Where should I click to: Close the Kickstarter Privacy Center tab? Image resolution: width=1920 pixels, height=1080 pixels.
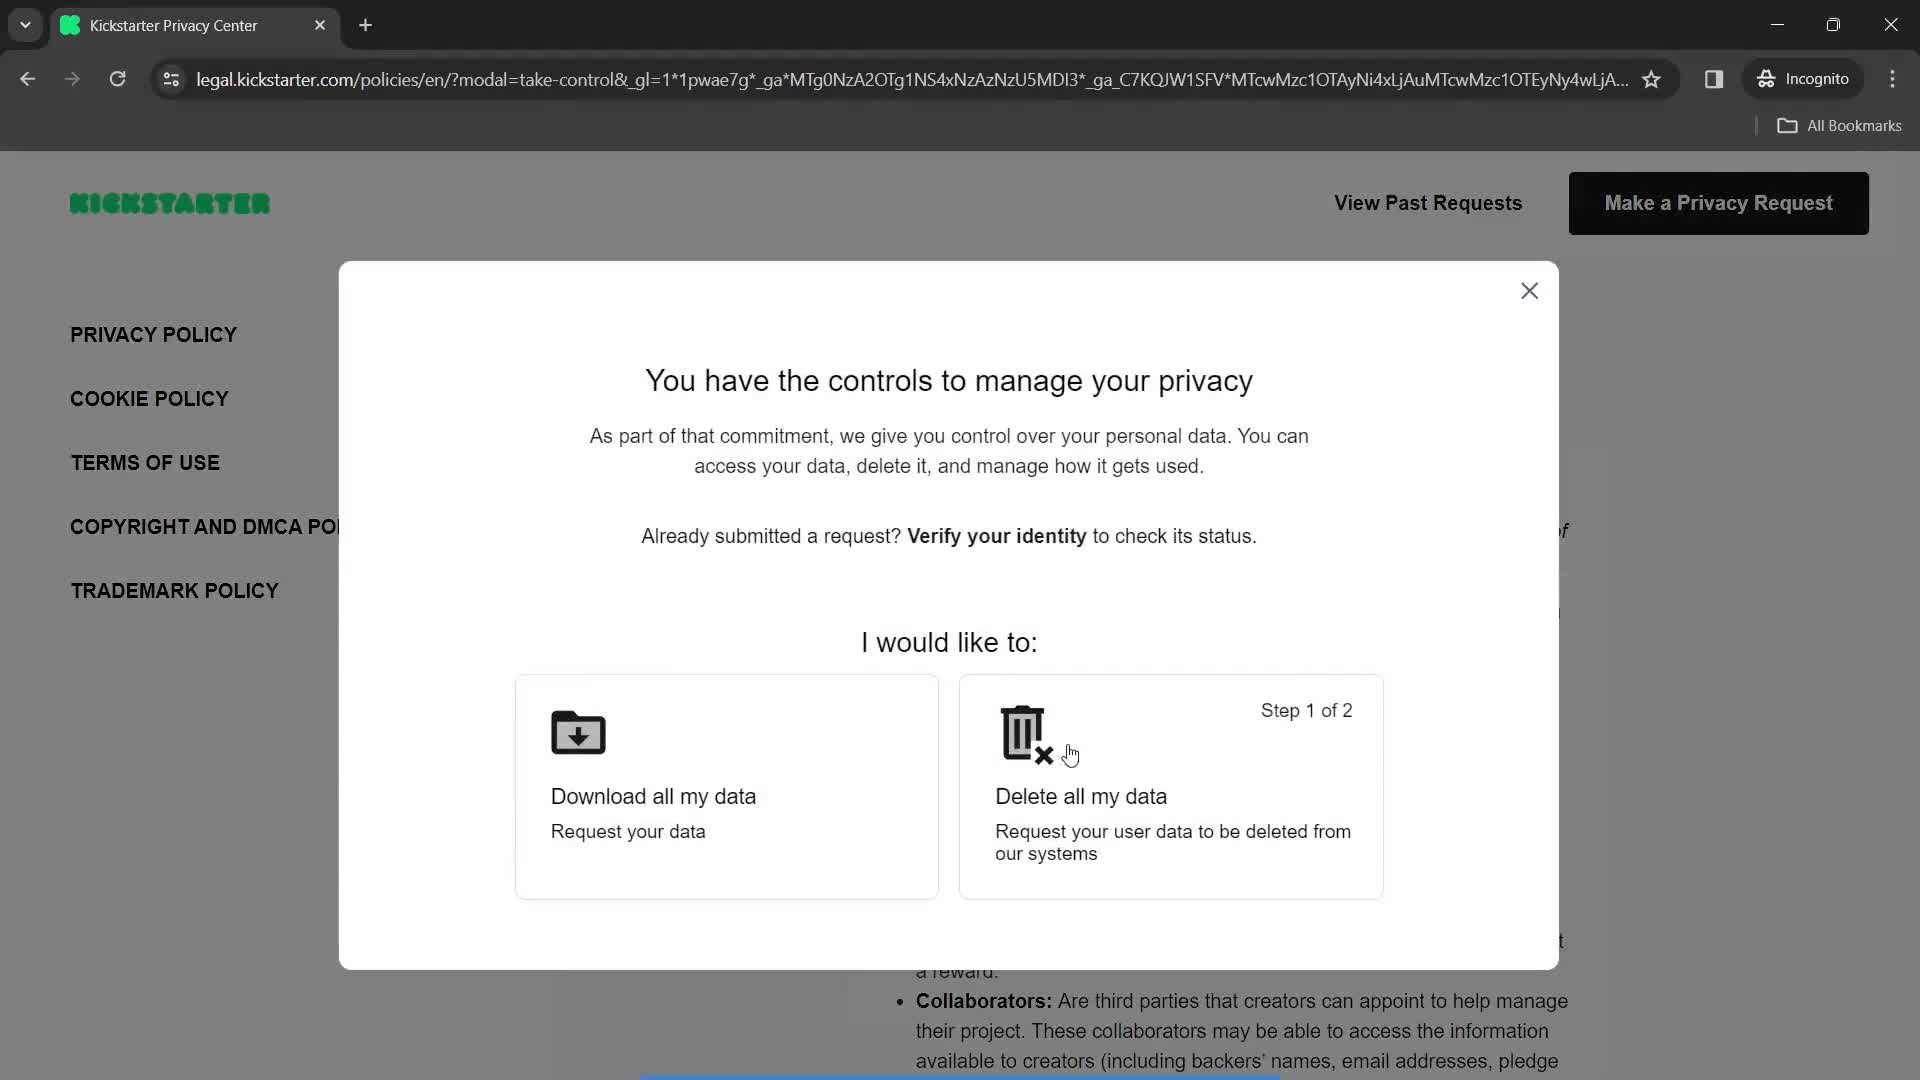[320, 25]
